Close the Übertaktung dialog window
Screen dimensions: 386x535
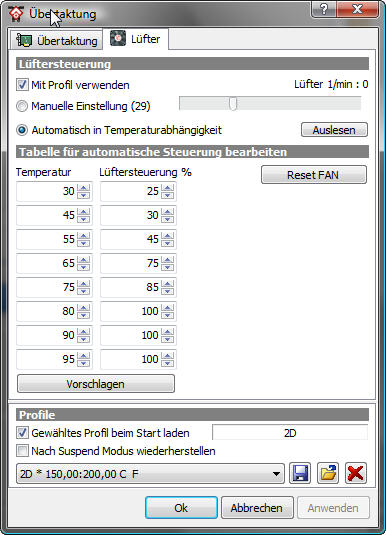point(357,9)
